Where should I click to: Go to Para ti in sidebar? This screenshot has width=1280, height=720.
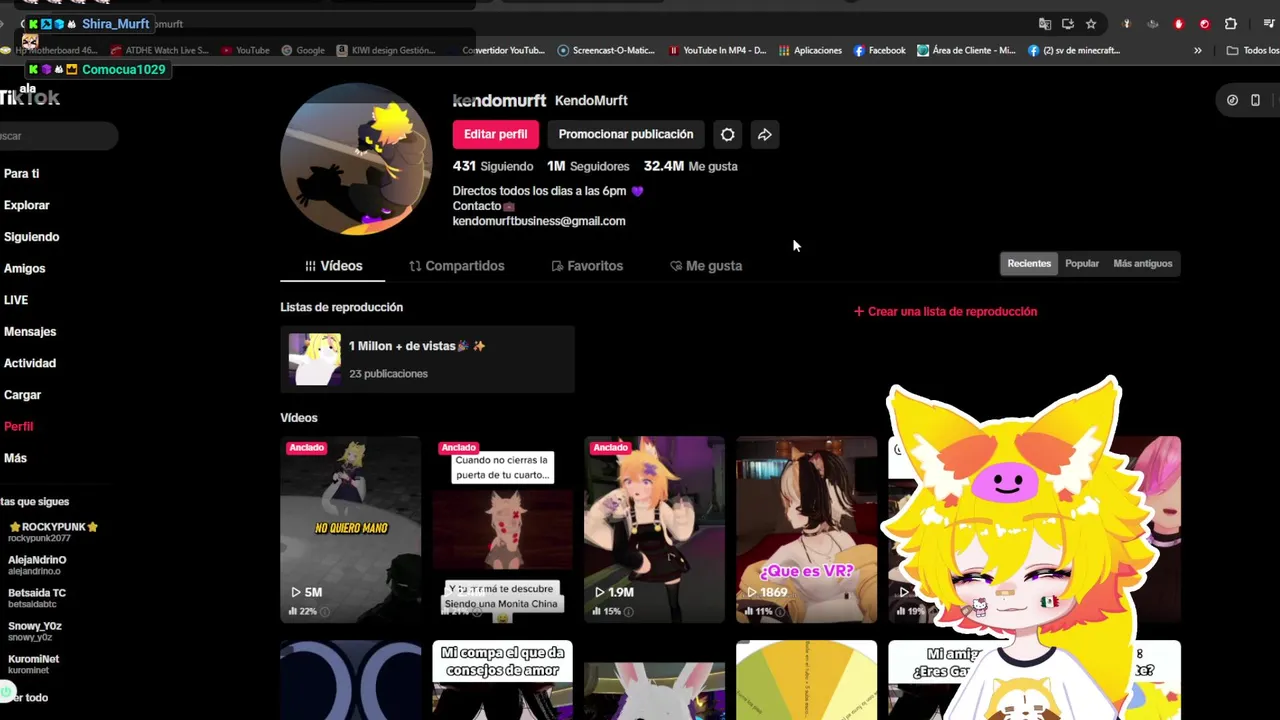tap(21, 173)
